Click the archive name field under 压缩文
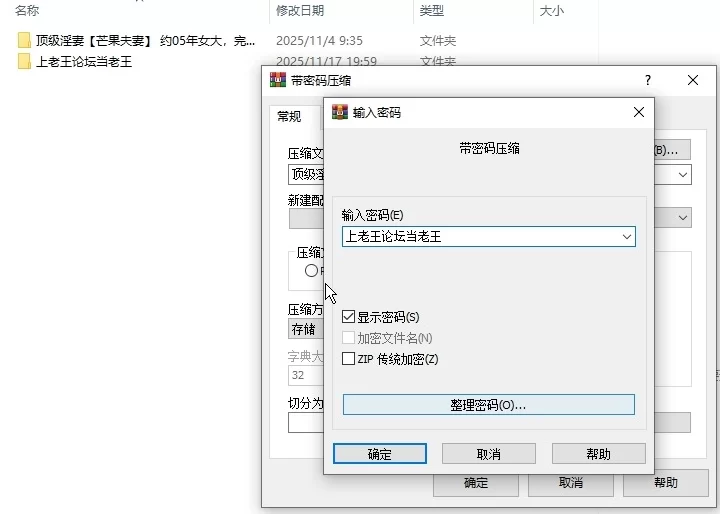 [306, 175]
